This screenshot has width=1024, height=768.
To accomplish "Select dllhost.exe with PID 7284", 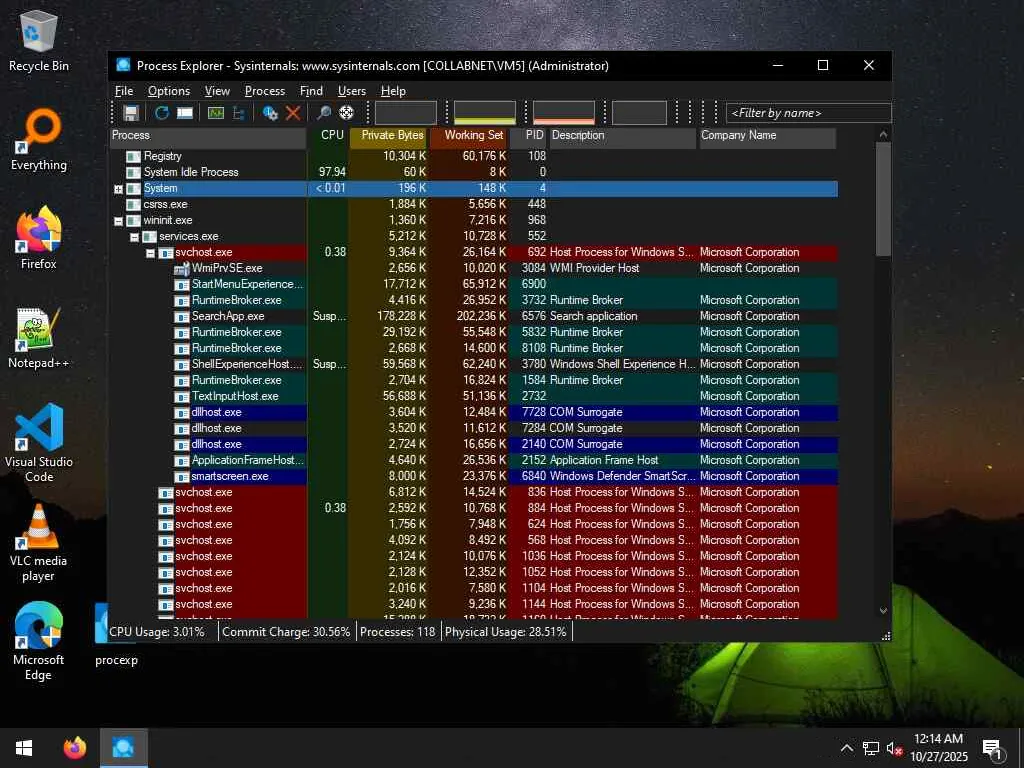I will (x=473, y=428).
